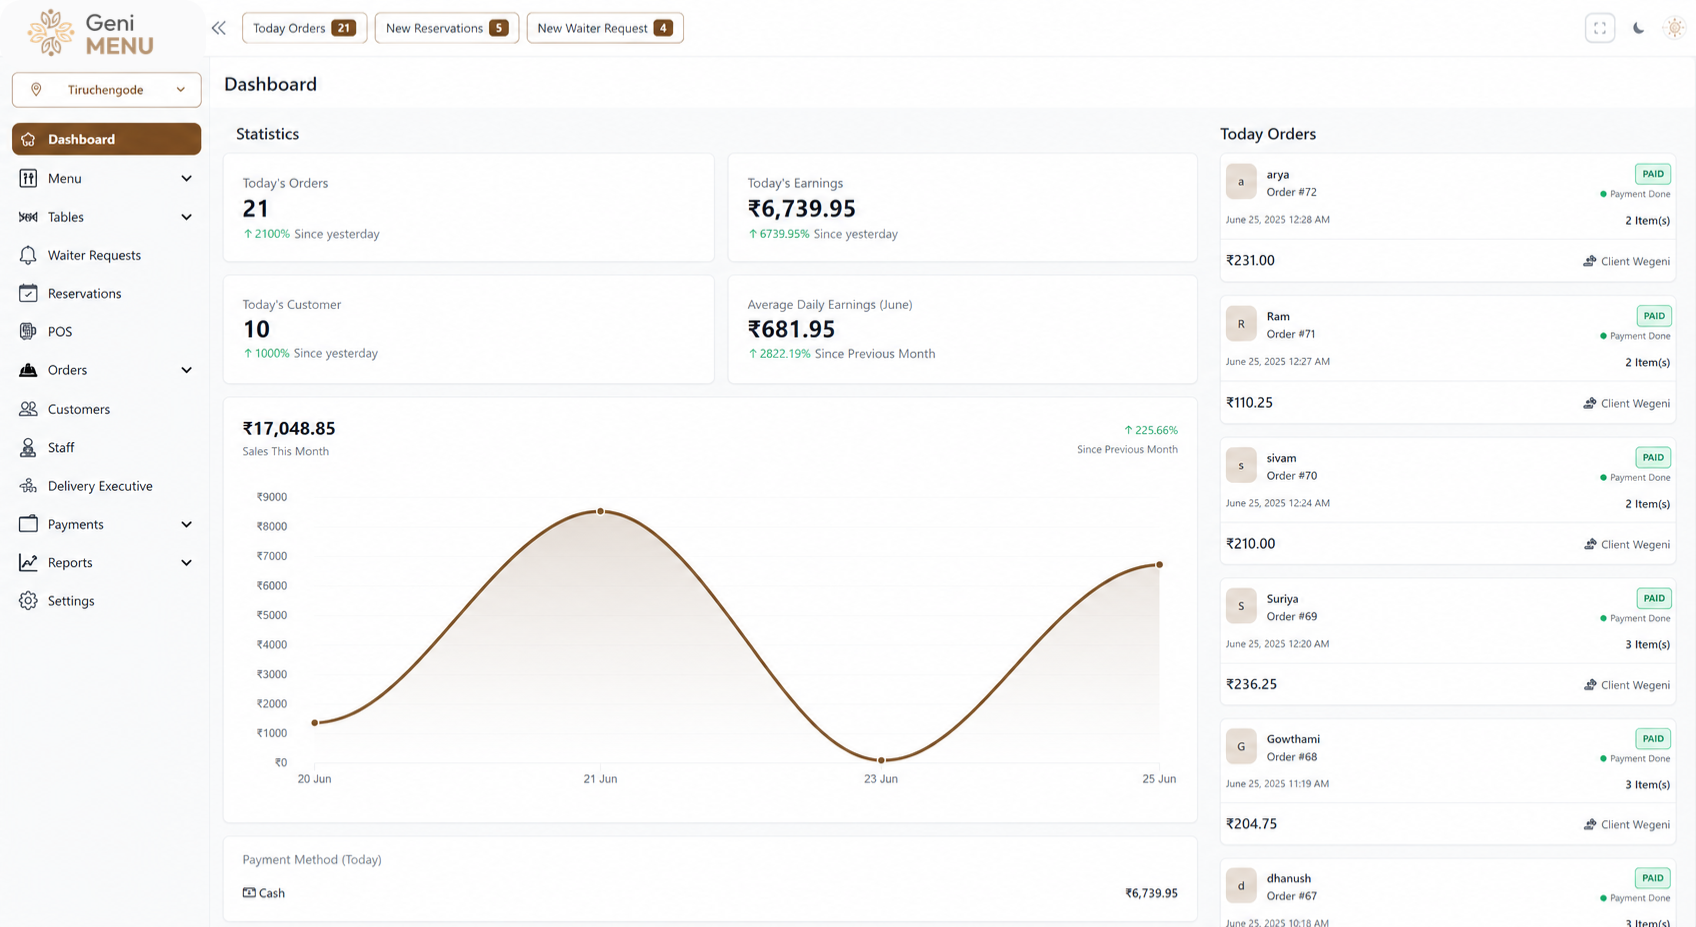
Task: Click the location pin icon
Action: pos(36,90)
